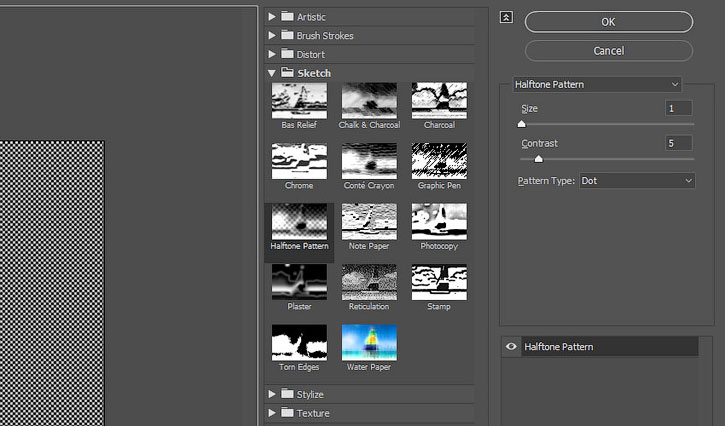
Task: Choose the Note Paper filter thumbnail
Action: click(369, 222)
